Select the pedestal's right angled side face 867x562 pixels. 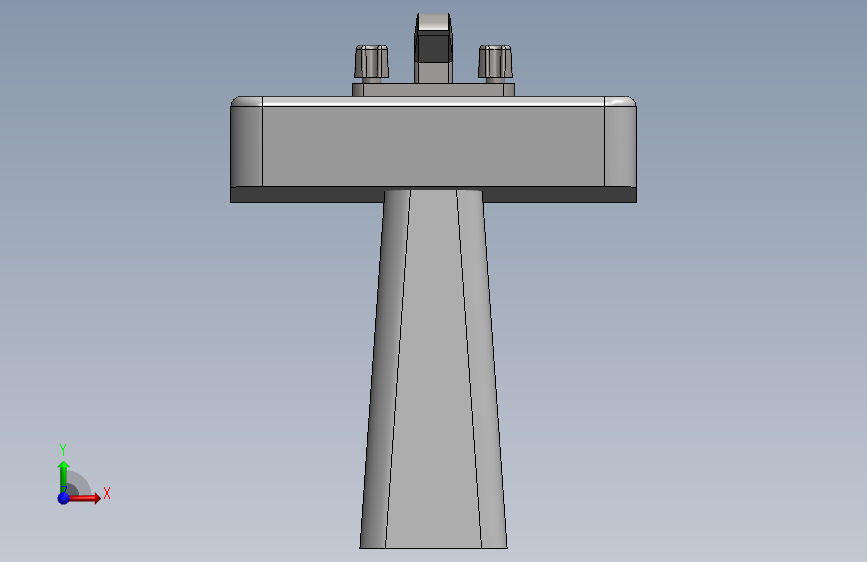tap(482, 369)
